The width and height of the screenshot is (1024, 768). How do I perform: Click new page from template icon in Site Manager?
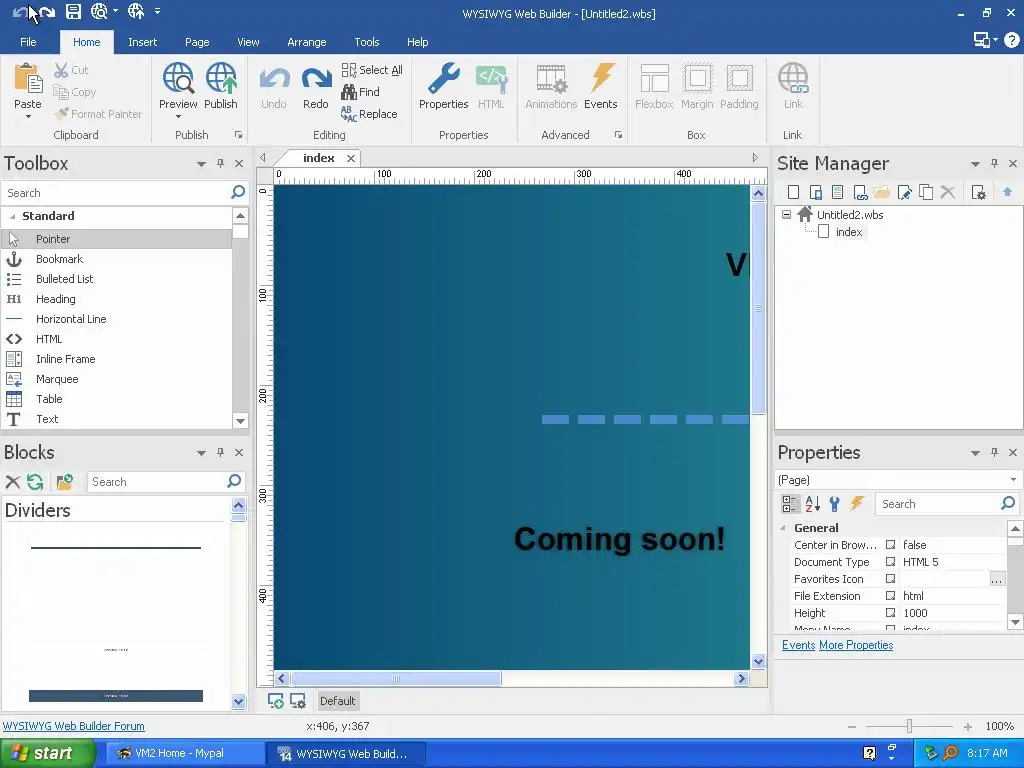837,192
